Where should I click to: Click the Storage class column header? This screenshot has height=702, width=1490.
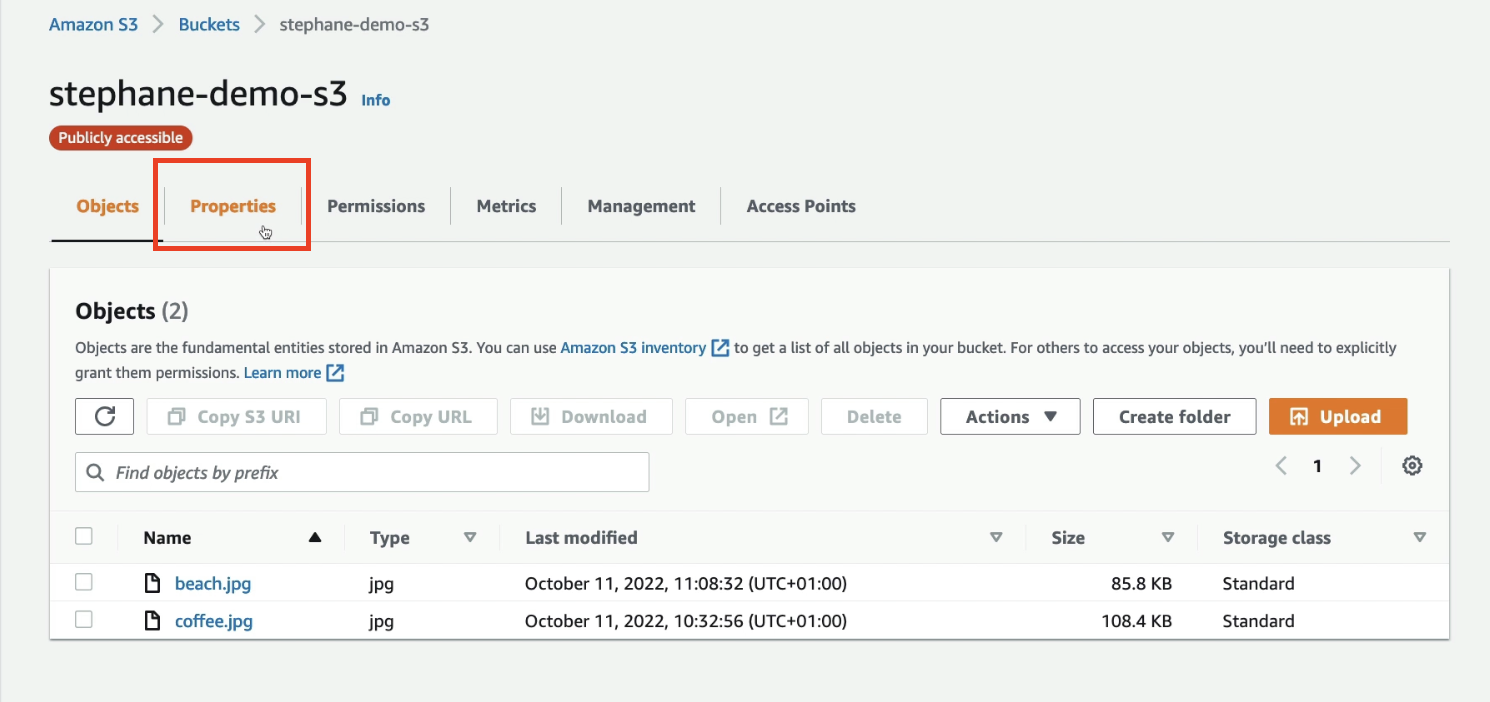[x=1276, y=538]
